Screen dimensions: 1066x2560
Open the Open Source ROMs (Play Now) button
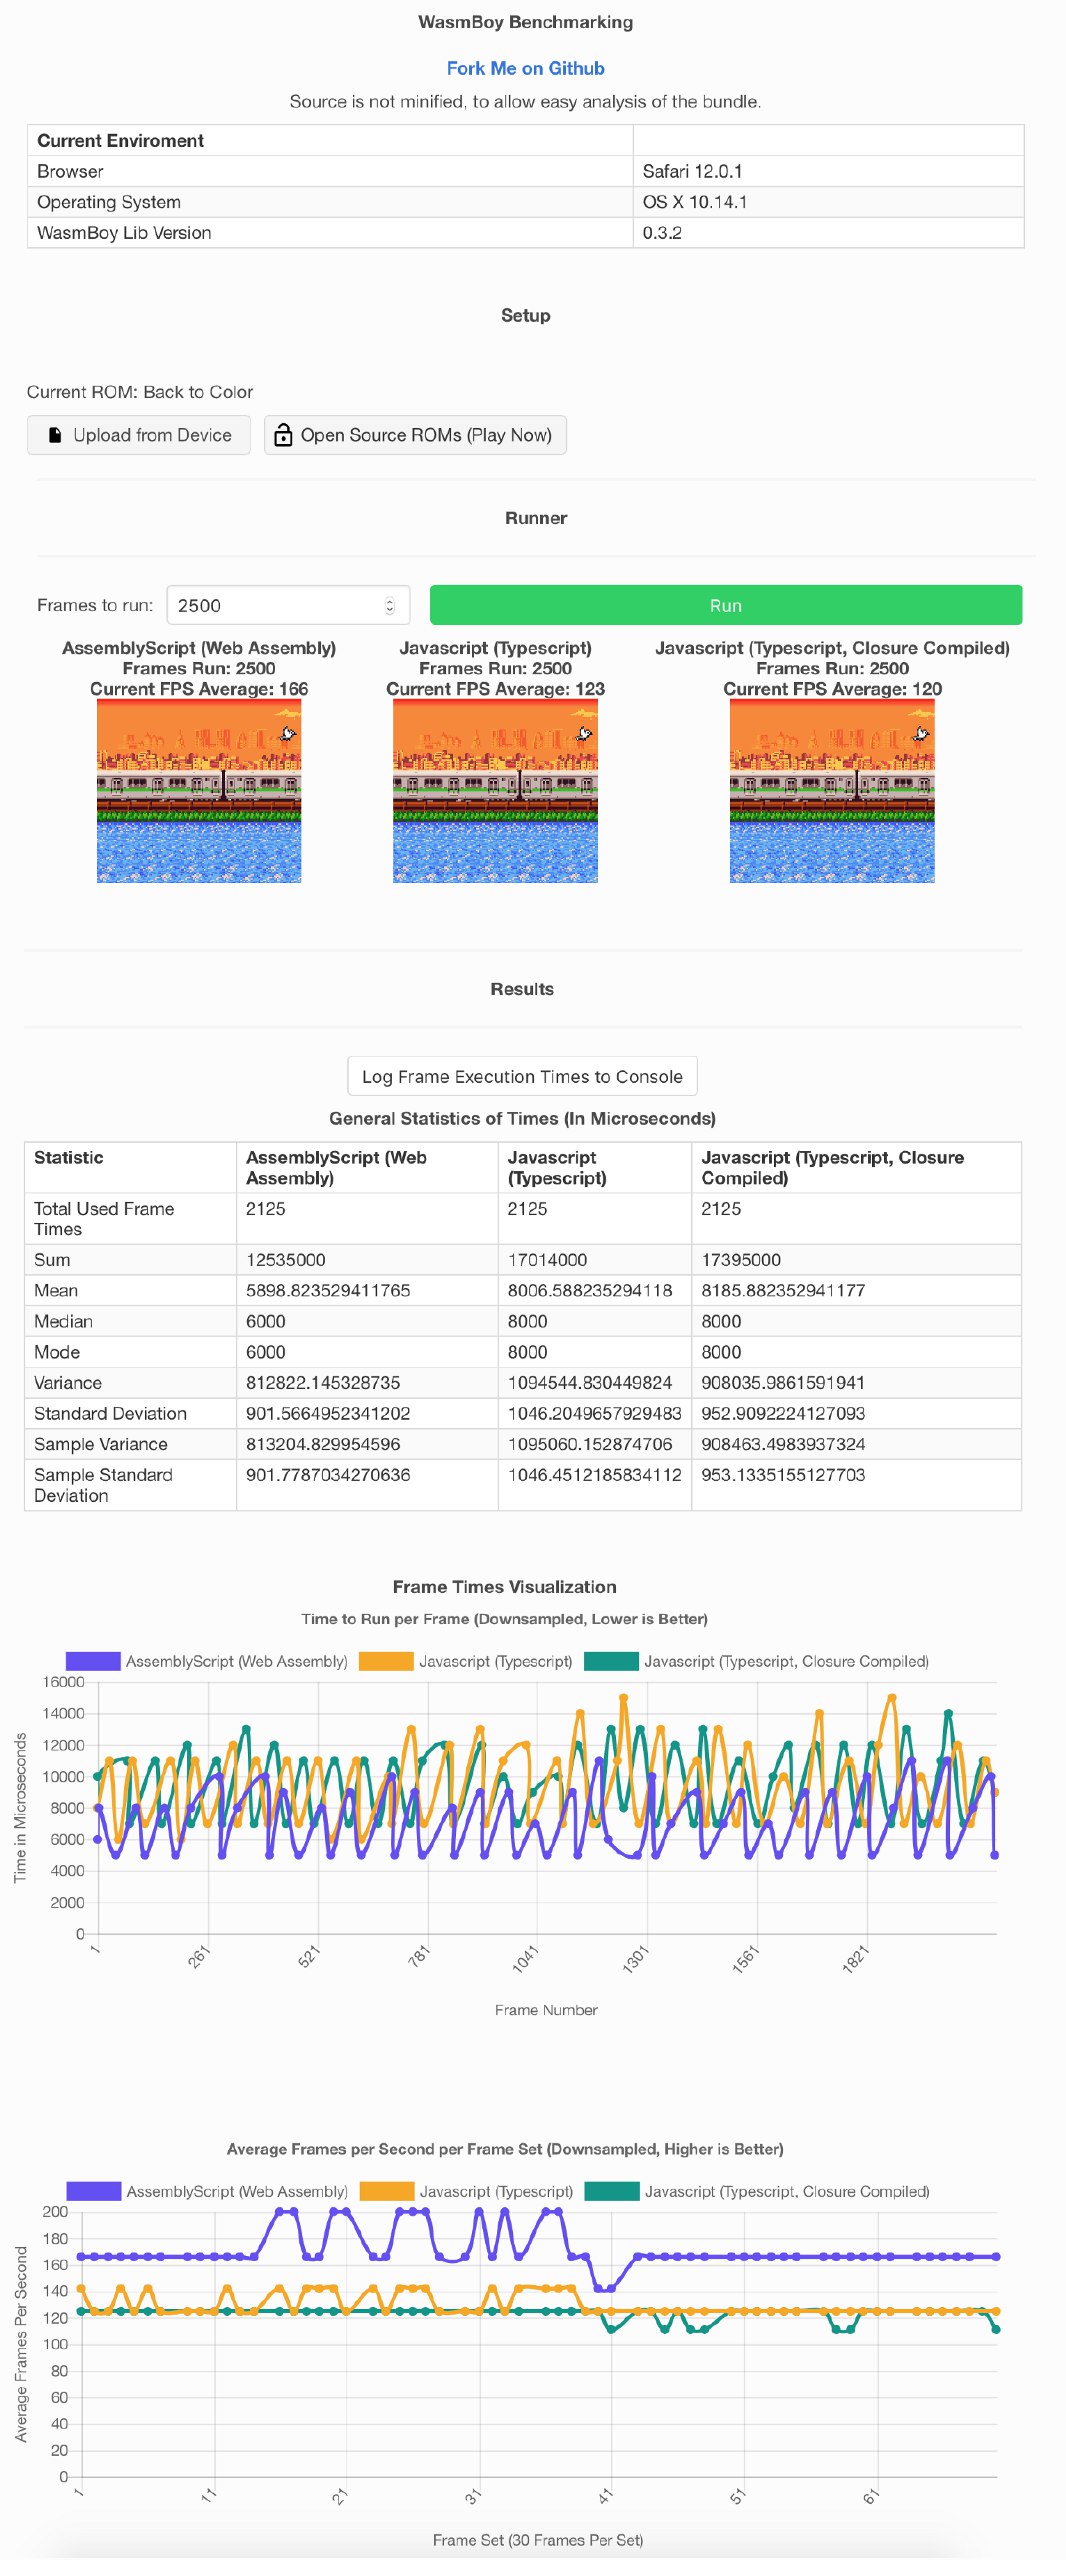click(x=415, y=435)
